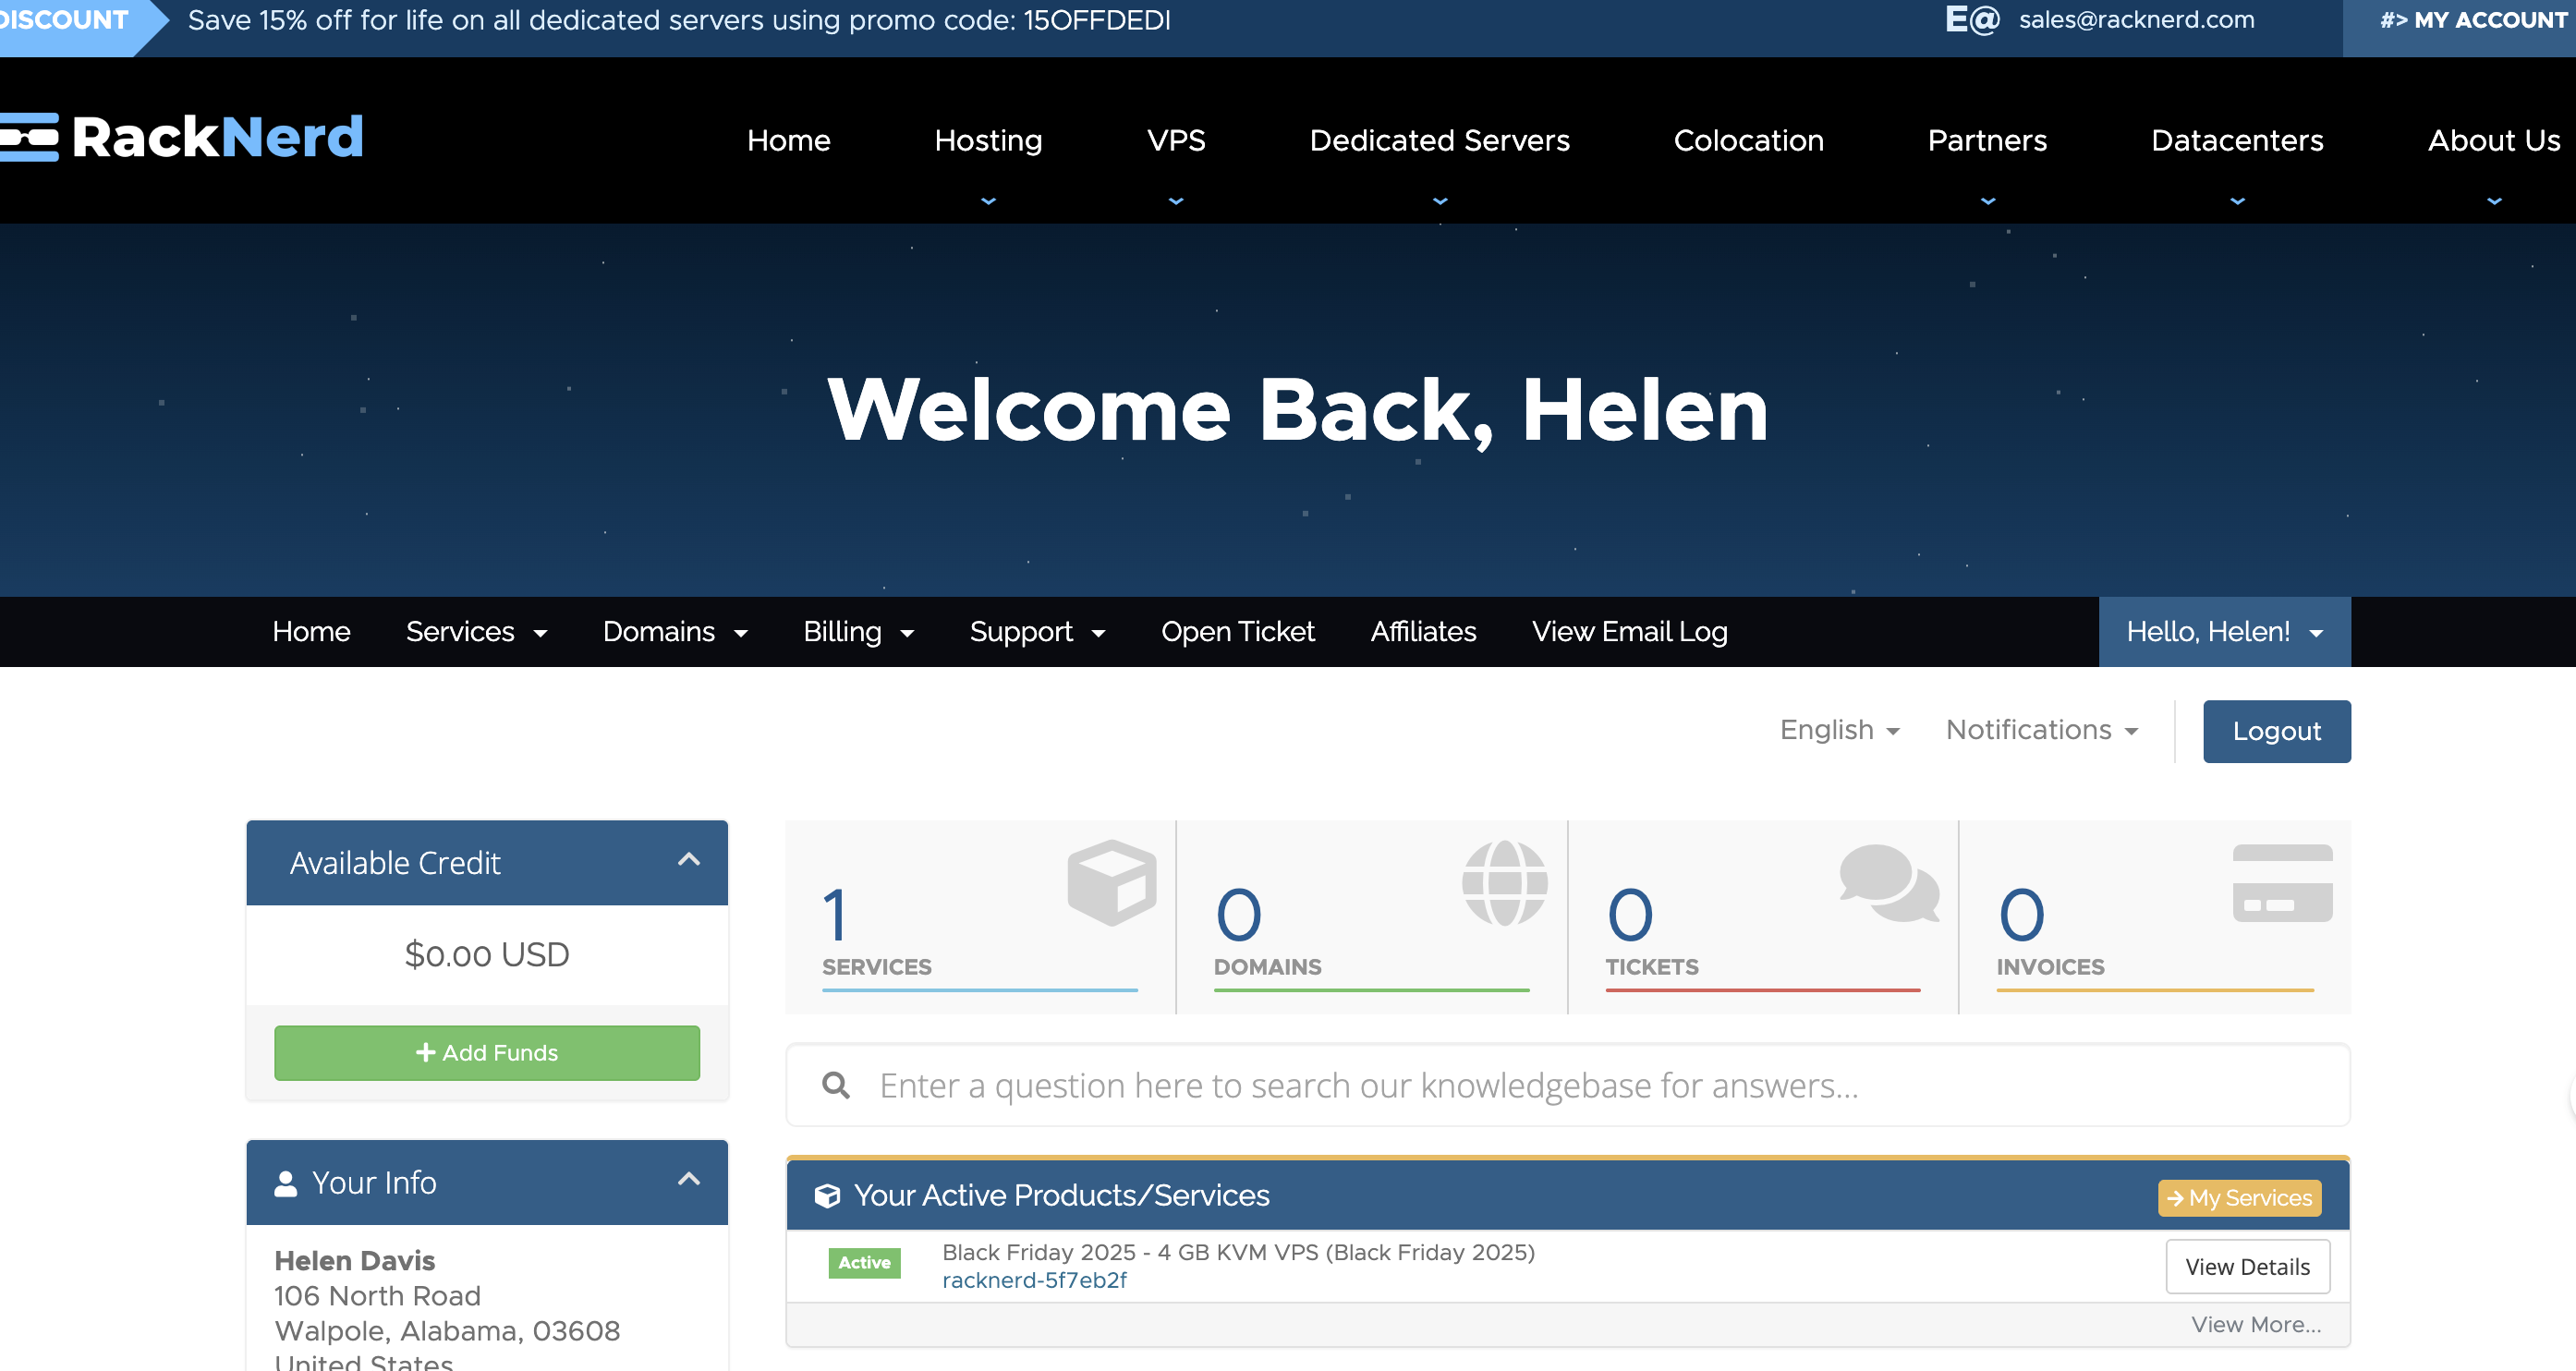Viewport: 2576px width, 1371px height.
Task: Collapse the Your Info panel
Action: [688, 1180]
